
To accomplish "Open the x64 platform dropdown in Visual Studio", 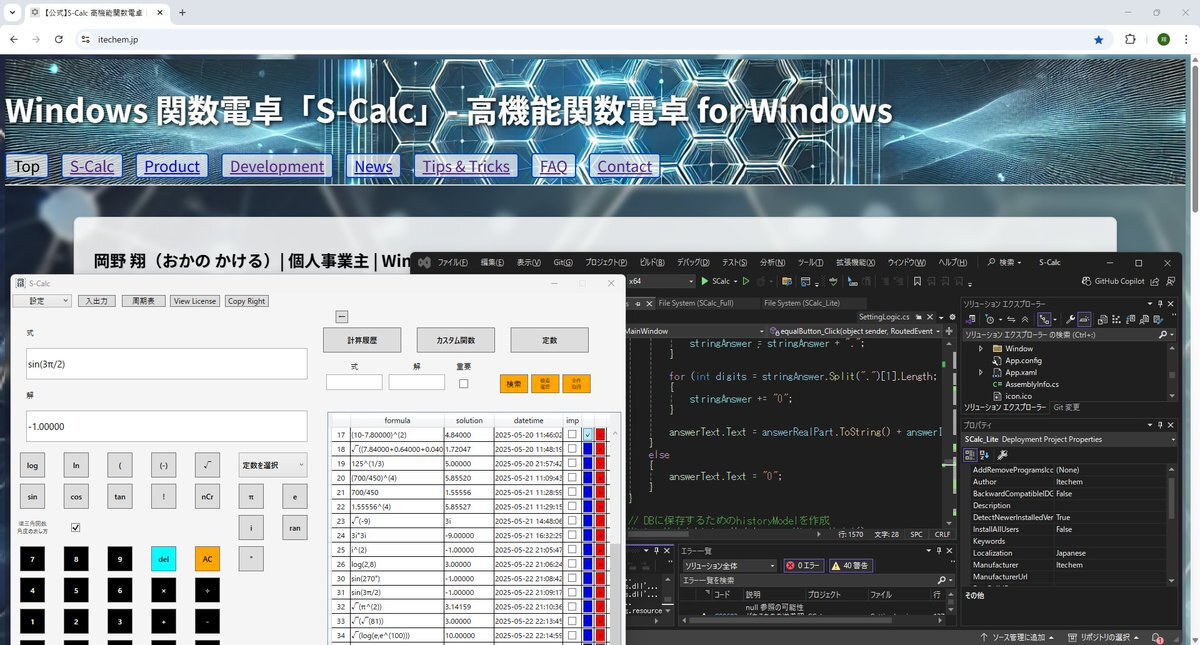I will pyautogui.click(x=664, y=282).
